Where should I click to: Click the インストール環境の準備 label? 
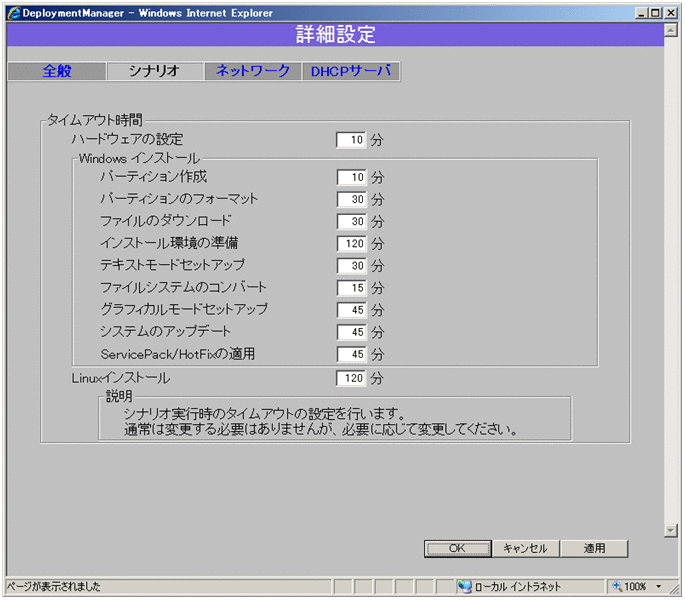click(169, 243)
